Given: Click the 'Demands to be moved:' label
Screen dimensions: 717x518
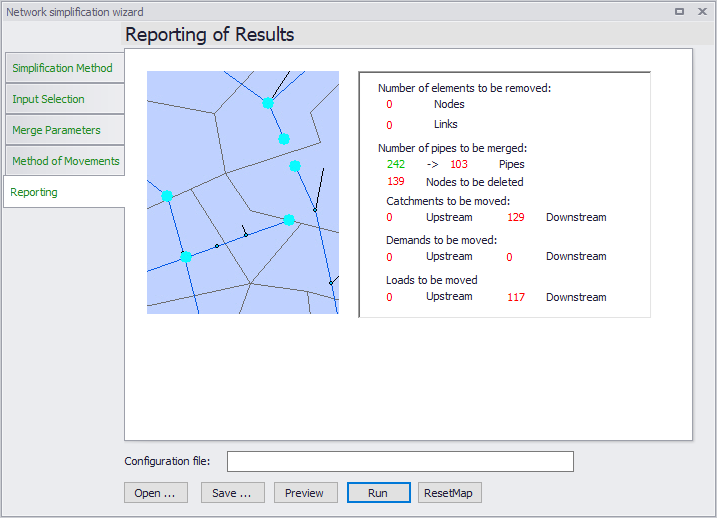Looking at the screenshot, I should tap(441, 240).
